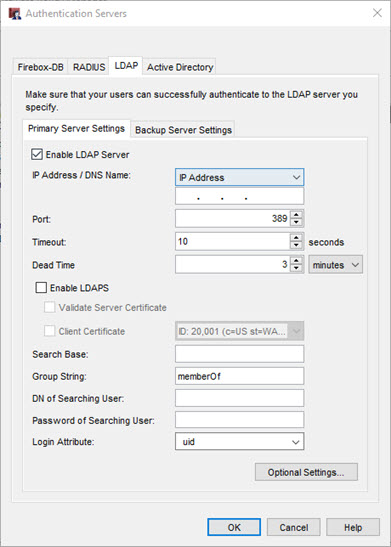This screenshot has height=547, width=391.
Task: Open Optional Settings dialog
Action: point(306,472)
